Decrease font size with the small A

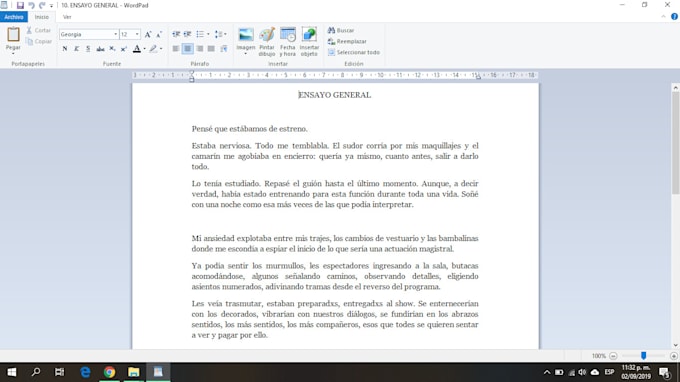tap(159, 34)
